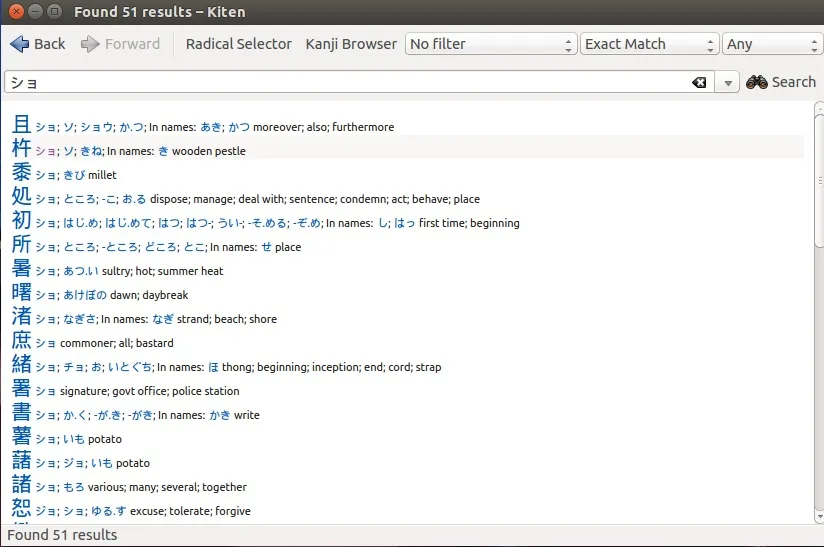Open the No filter dropdown
Screen dimensions: 824x547
click(x=491, y=44)
